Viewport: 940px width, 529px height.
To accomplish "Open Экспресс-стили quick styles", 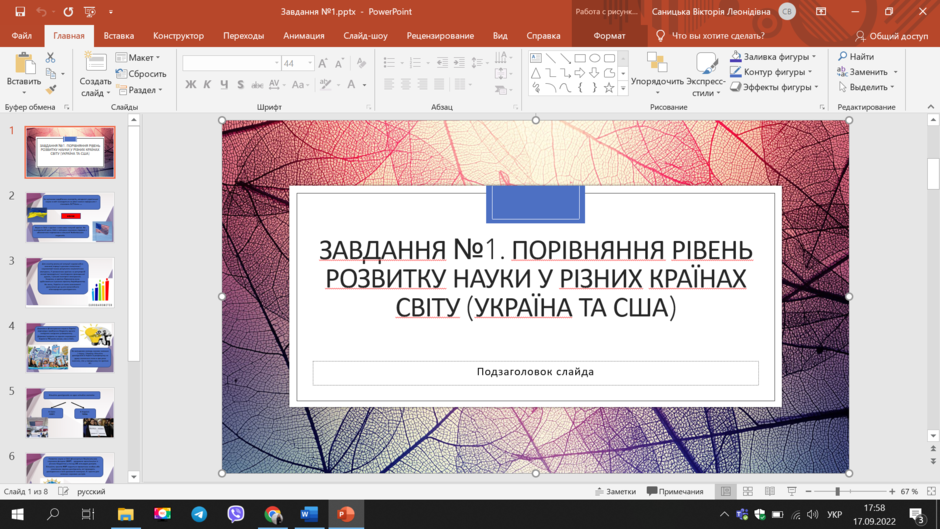I will tap(706, 74).
